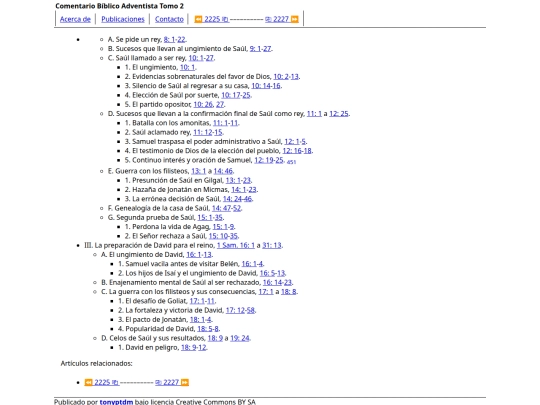This screenshot has height=405, width=540.
Task: Click the bottom rewind arrow icon before 2225
Action: [x=89, y=382]
